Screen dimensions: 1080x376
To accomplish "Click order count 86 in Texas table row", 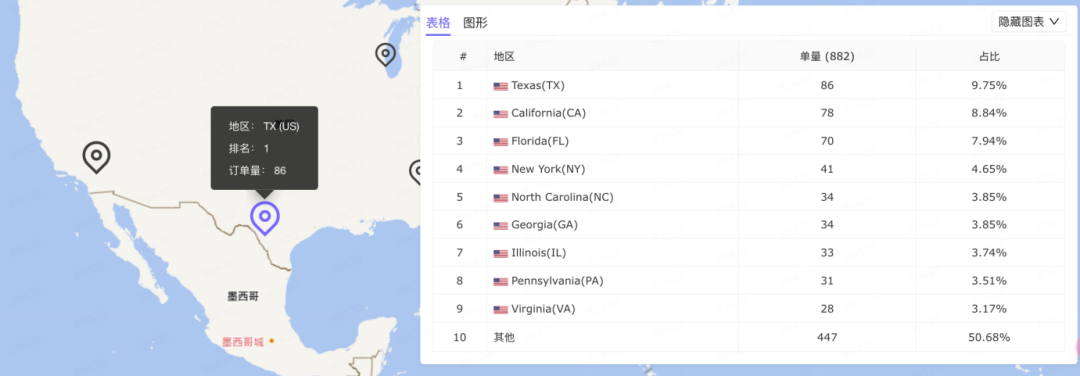I will coord(827,85).
